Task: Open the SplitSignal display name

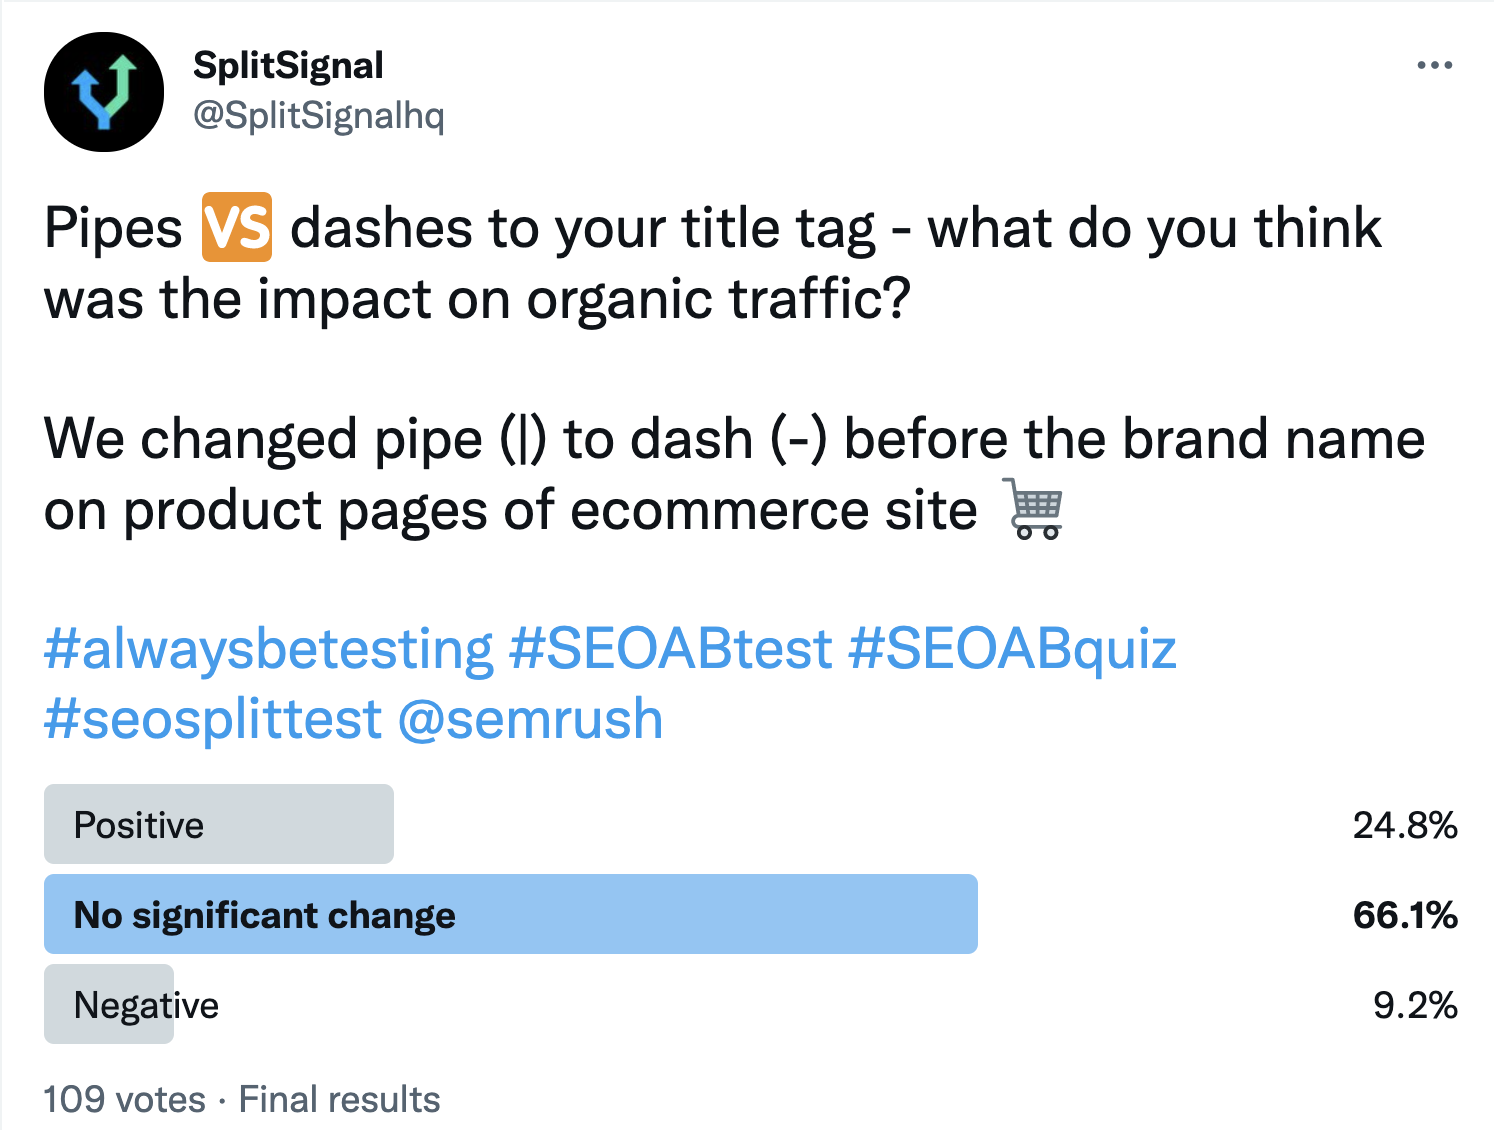Action: coord(288,66)
